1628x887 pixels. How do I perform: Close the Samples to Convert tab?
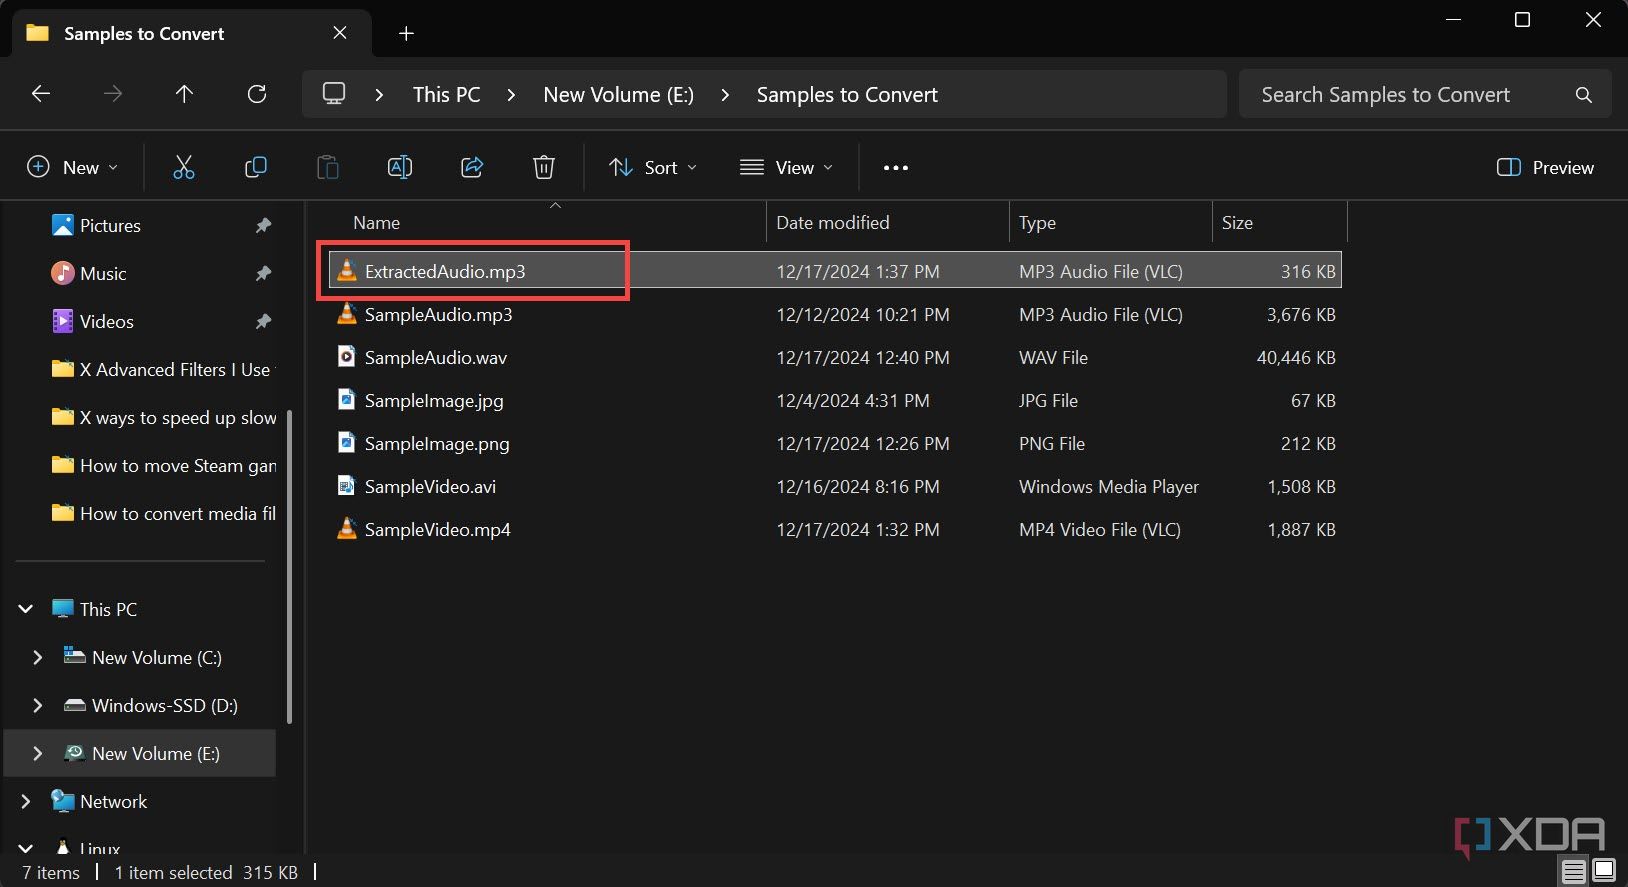click(x=340, y=33)
